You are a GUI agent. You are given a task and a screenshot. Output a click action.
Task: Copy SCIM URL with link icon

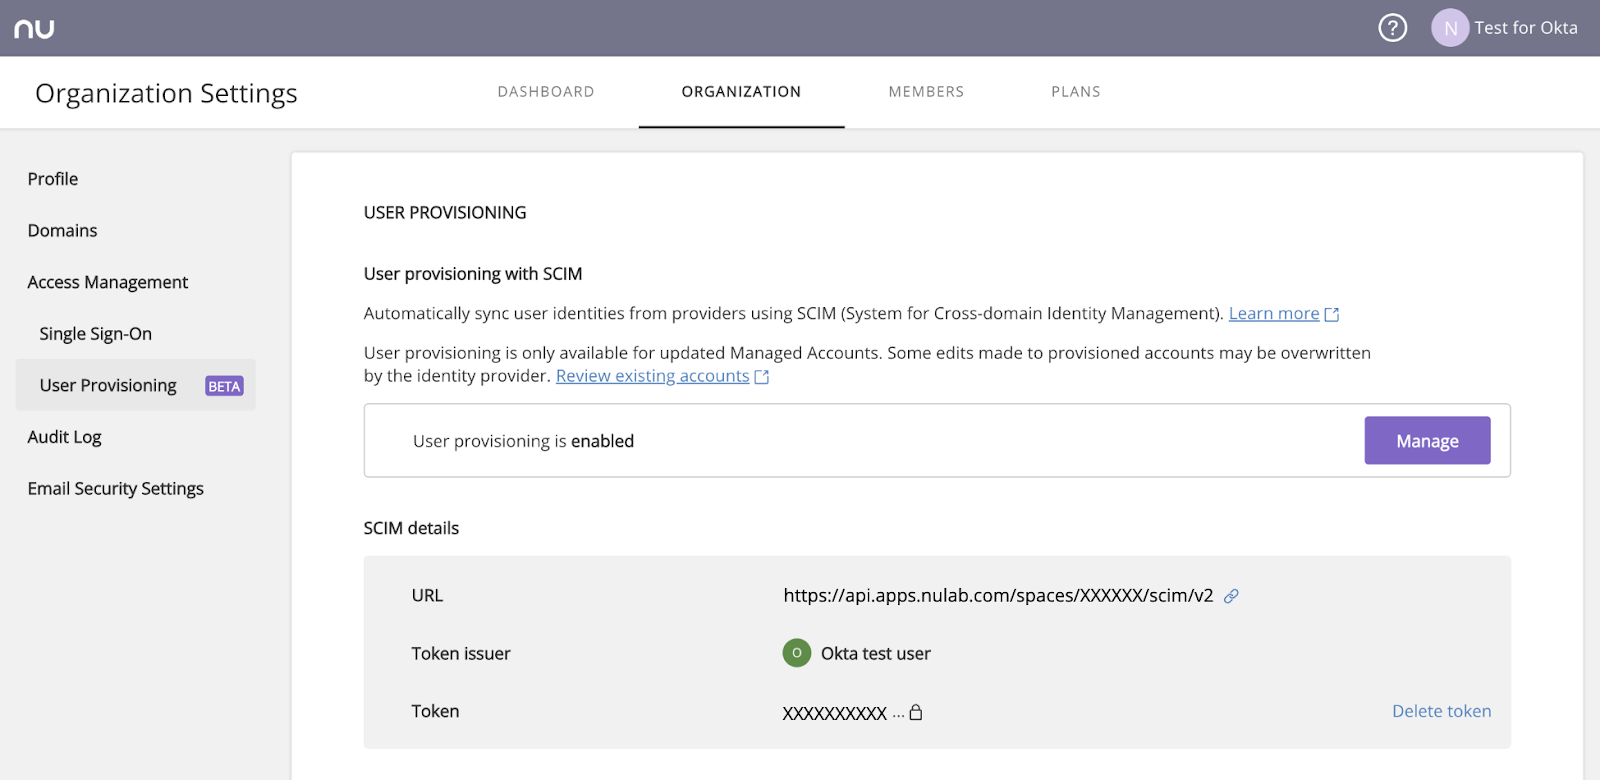point(1231,596)
